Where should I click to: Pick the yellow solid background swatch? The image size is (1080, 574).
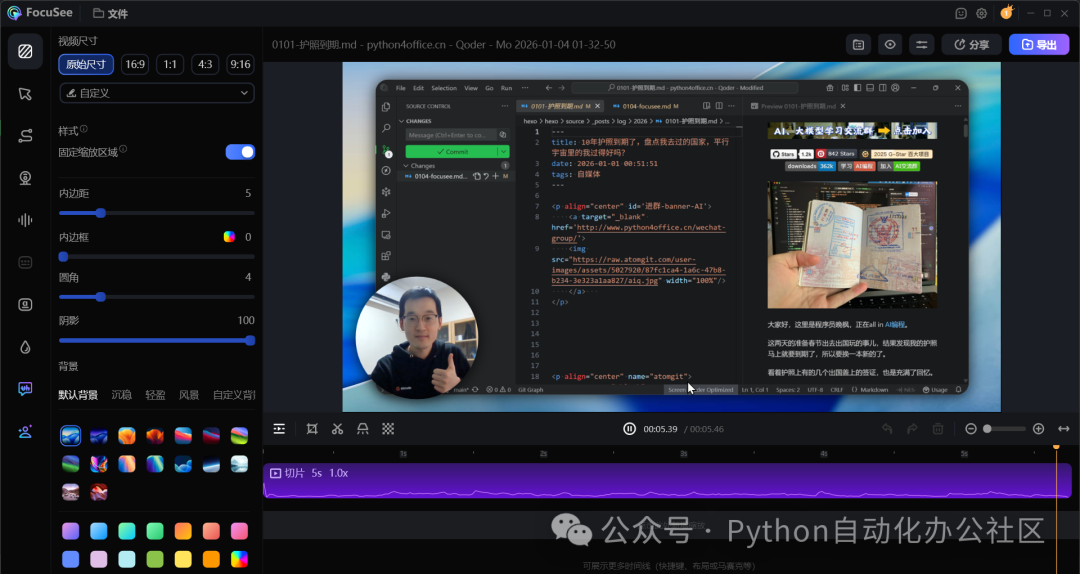click(x=183, y=559)
